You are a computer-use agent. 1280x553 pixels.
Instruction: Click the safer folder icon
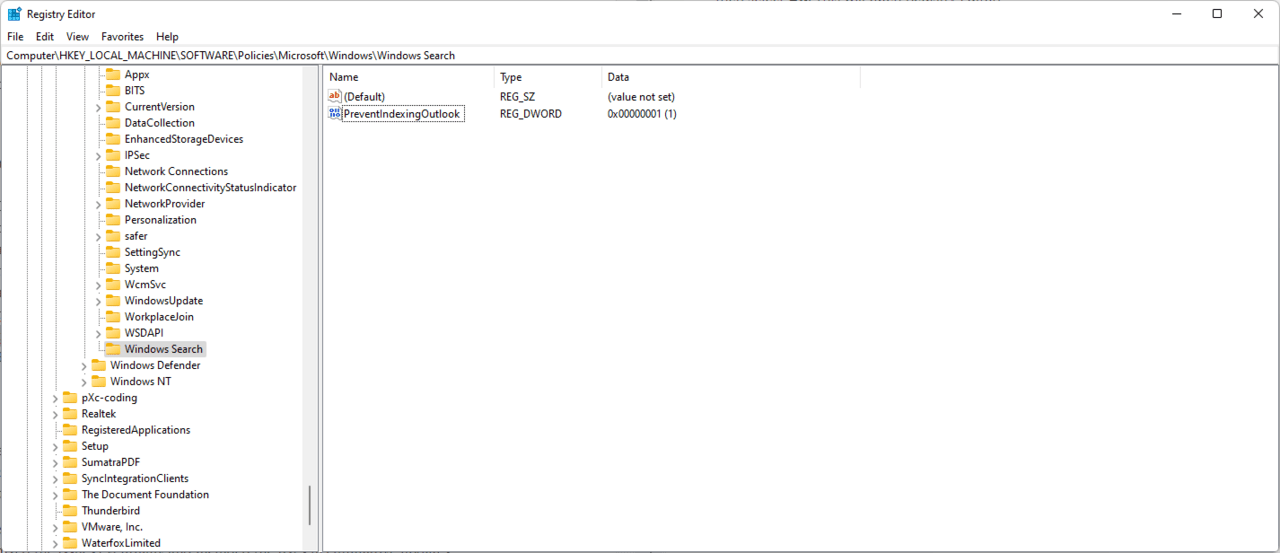112,236
